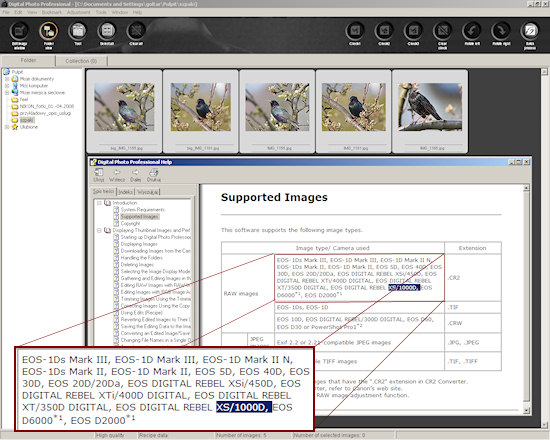Open the View menu
Image resolution: width=550 pixels, height=440 pixels.
[32, 12]
